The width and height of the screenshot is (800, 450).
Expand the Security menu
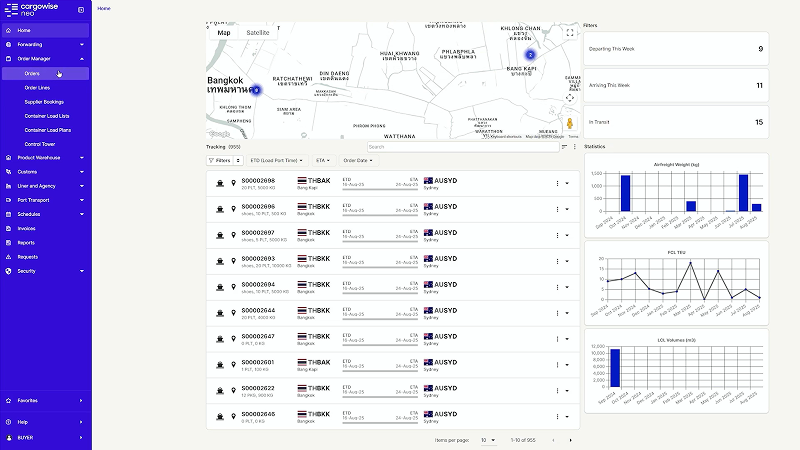(x=45, y=271)
